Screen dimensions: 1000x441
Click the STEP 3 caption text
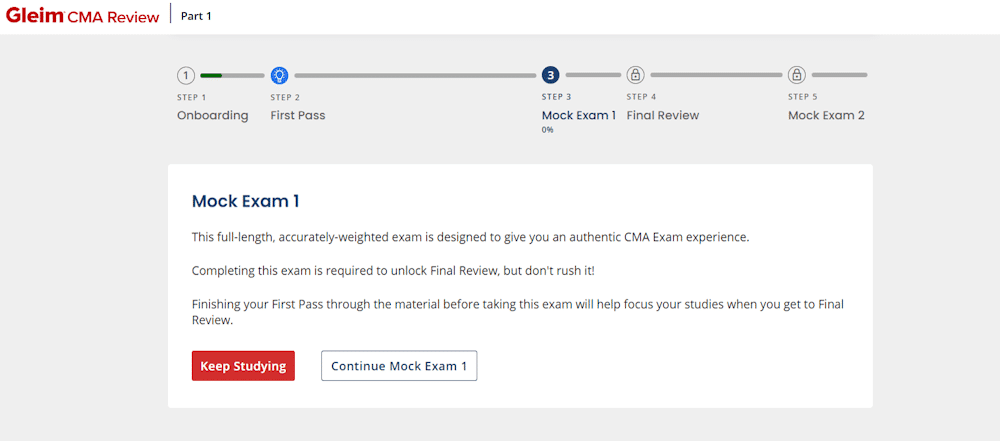557,97
